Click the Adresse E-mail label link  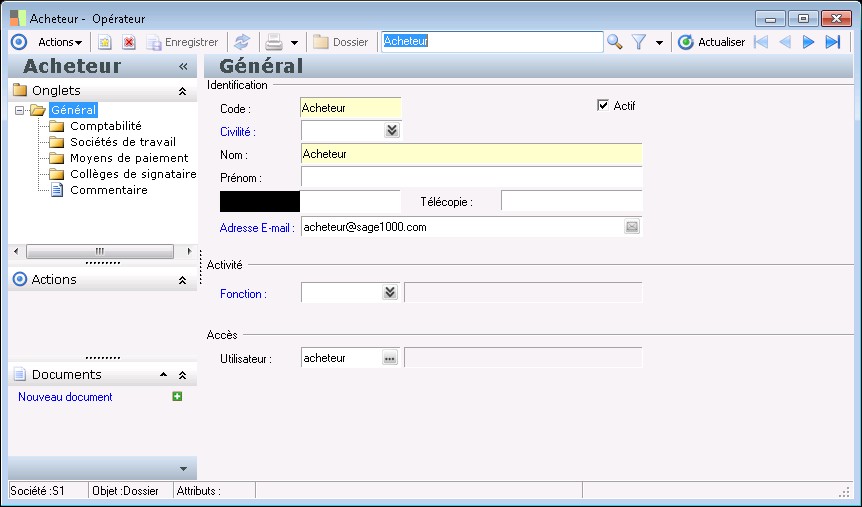[x=257, y=228]
